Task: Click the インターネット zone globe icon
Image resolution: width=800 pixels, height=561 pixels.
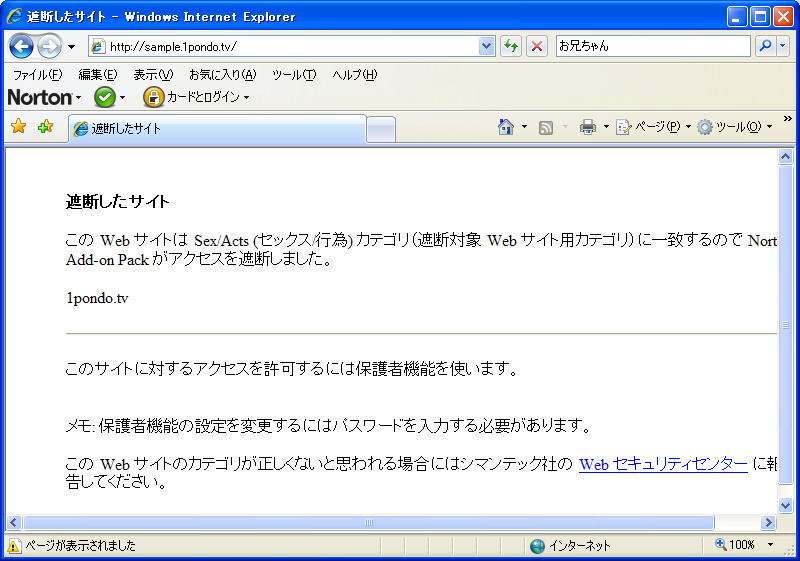Action: [537, 546]
